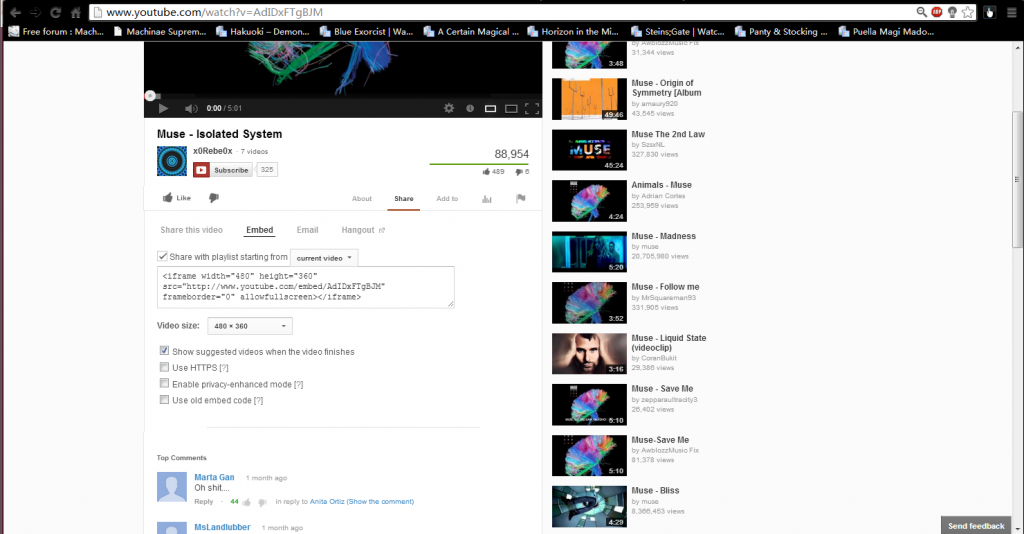The image size is (1024, 534).
Task: Click the Subscribe button
Action: click(x=223, y=170)
